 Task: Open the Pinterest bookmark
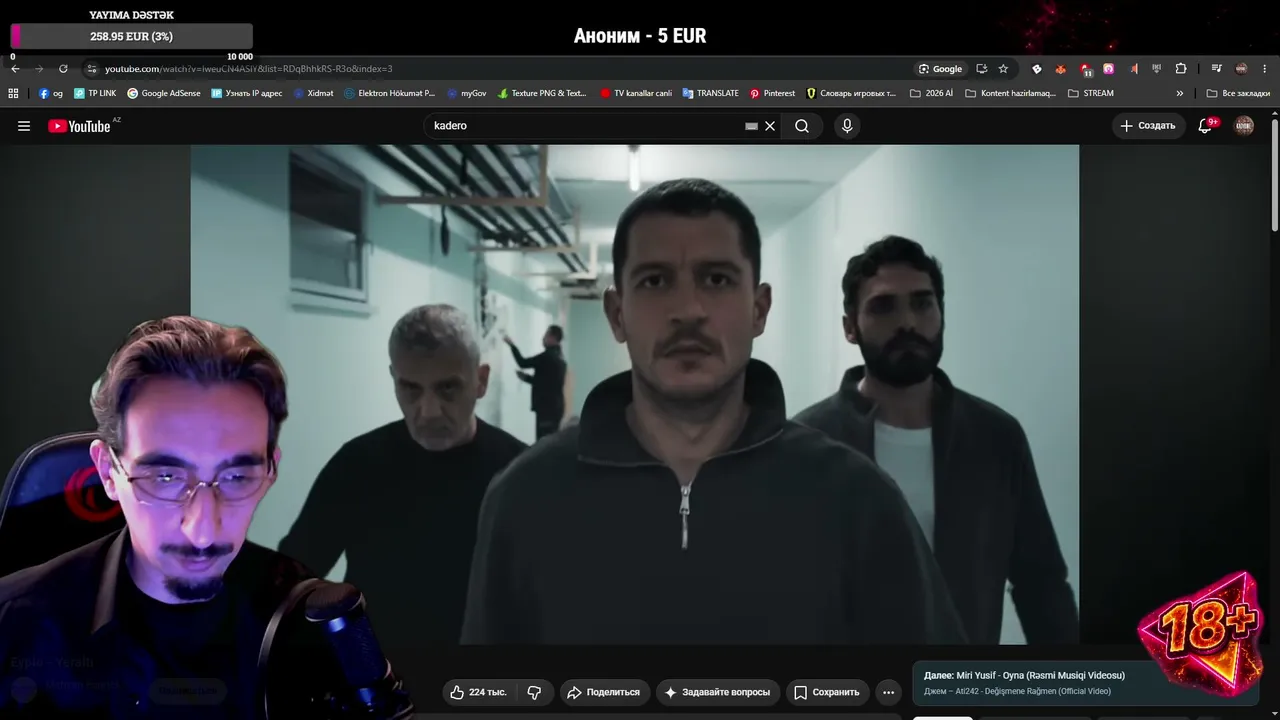point(772,93)
